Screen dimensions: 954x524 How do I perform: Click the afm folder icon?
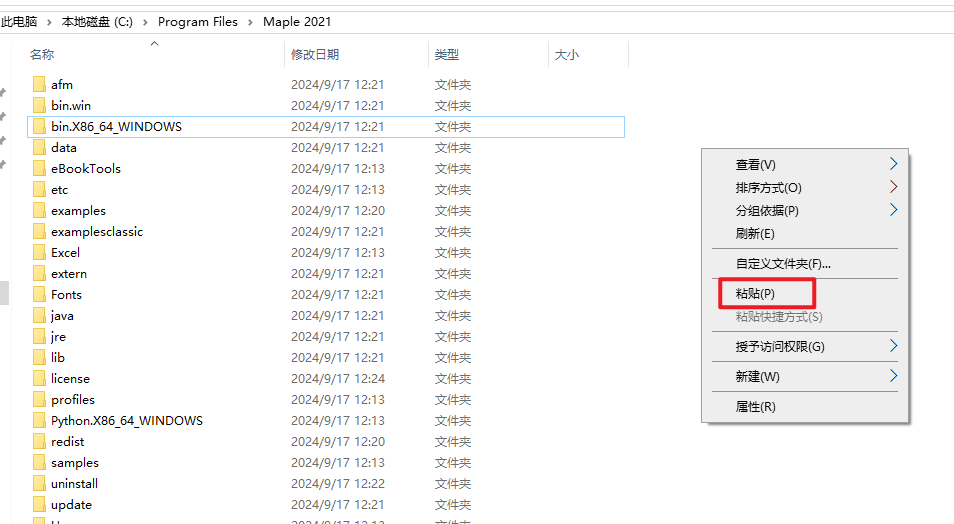[x=40, y=84]
